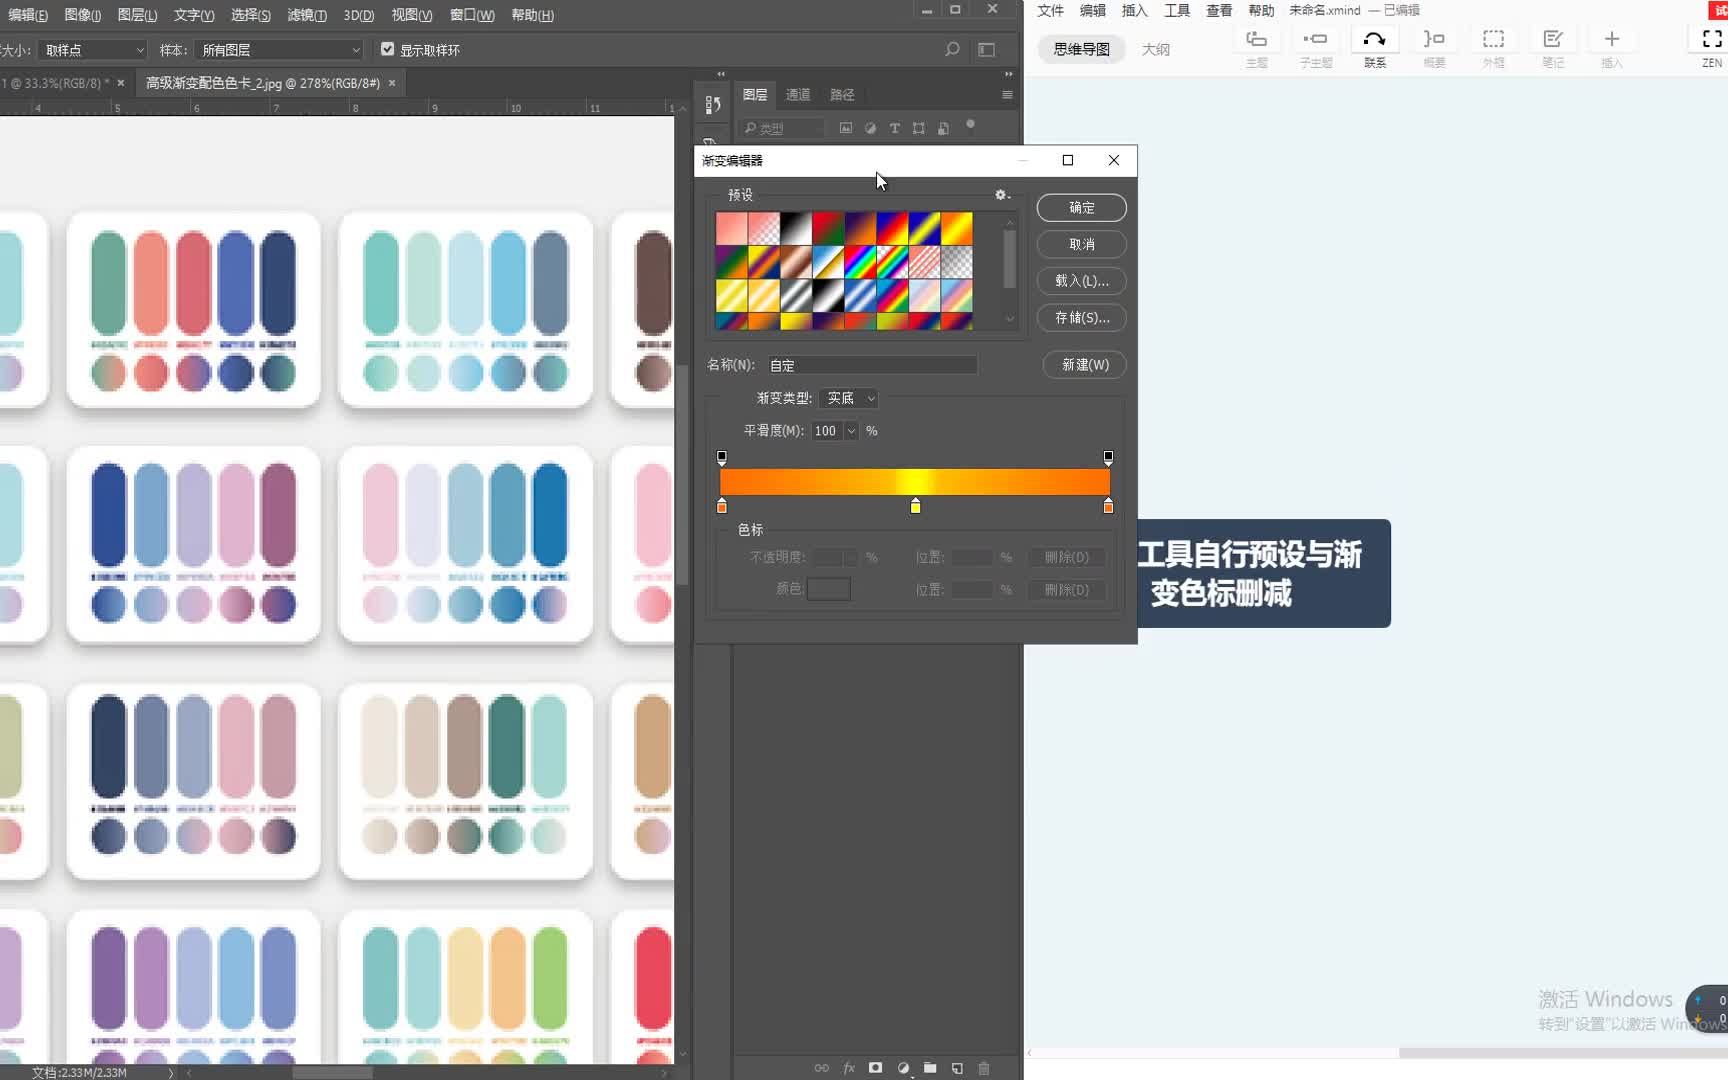The height and width of the screenshot is (1080, 1728).
Task: Click the 取消 button
Action: pos(1082,244)
